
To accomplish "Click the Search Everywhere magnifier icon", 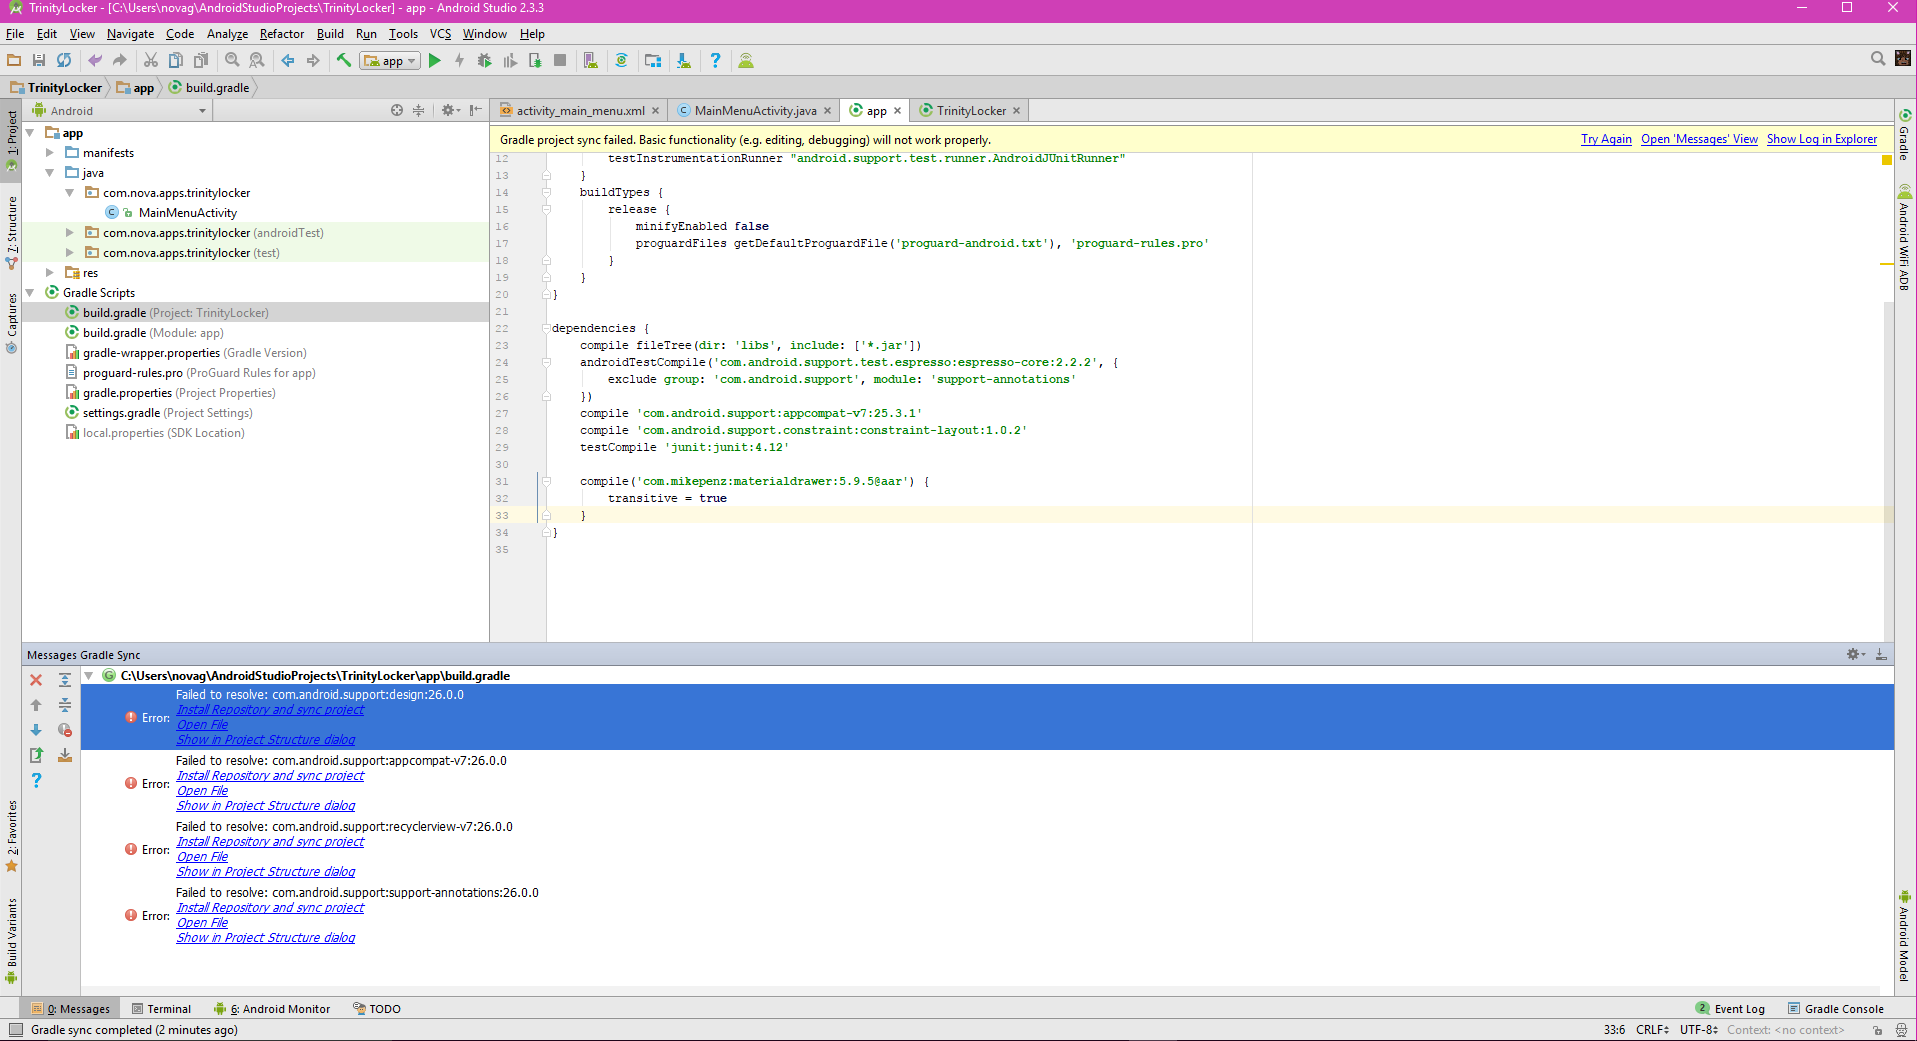I will coord(1878,59).
